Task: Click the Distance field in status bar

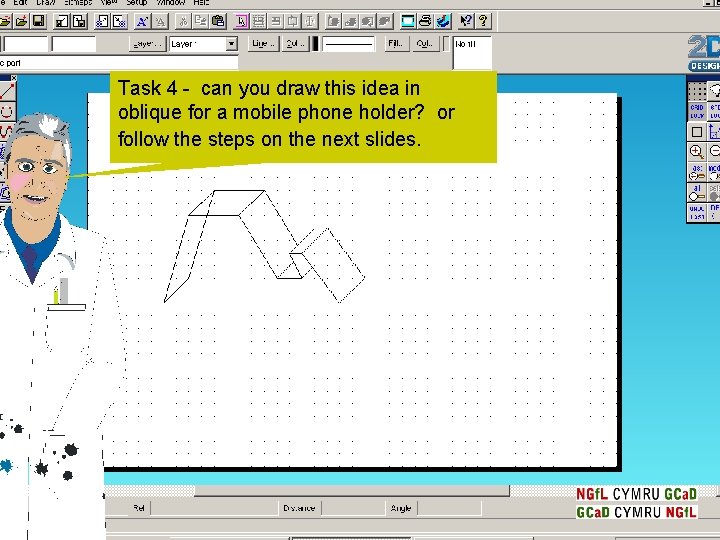Action: [x=352, y=508]
